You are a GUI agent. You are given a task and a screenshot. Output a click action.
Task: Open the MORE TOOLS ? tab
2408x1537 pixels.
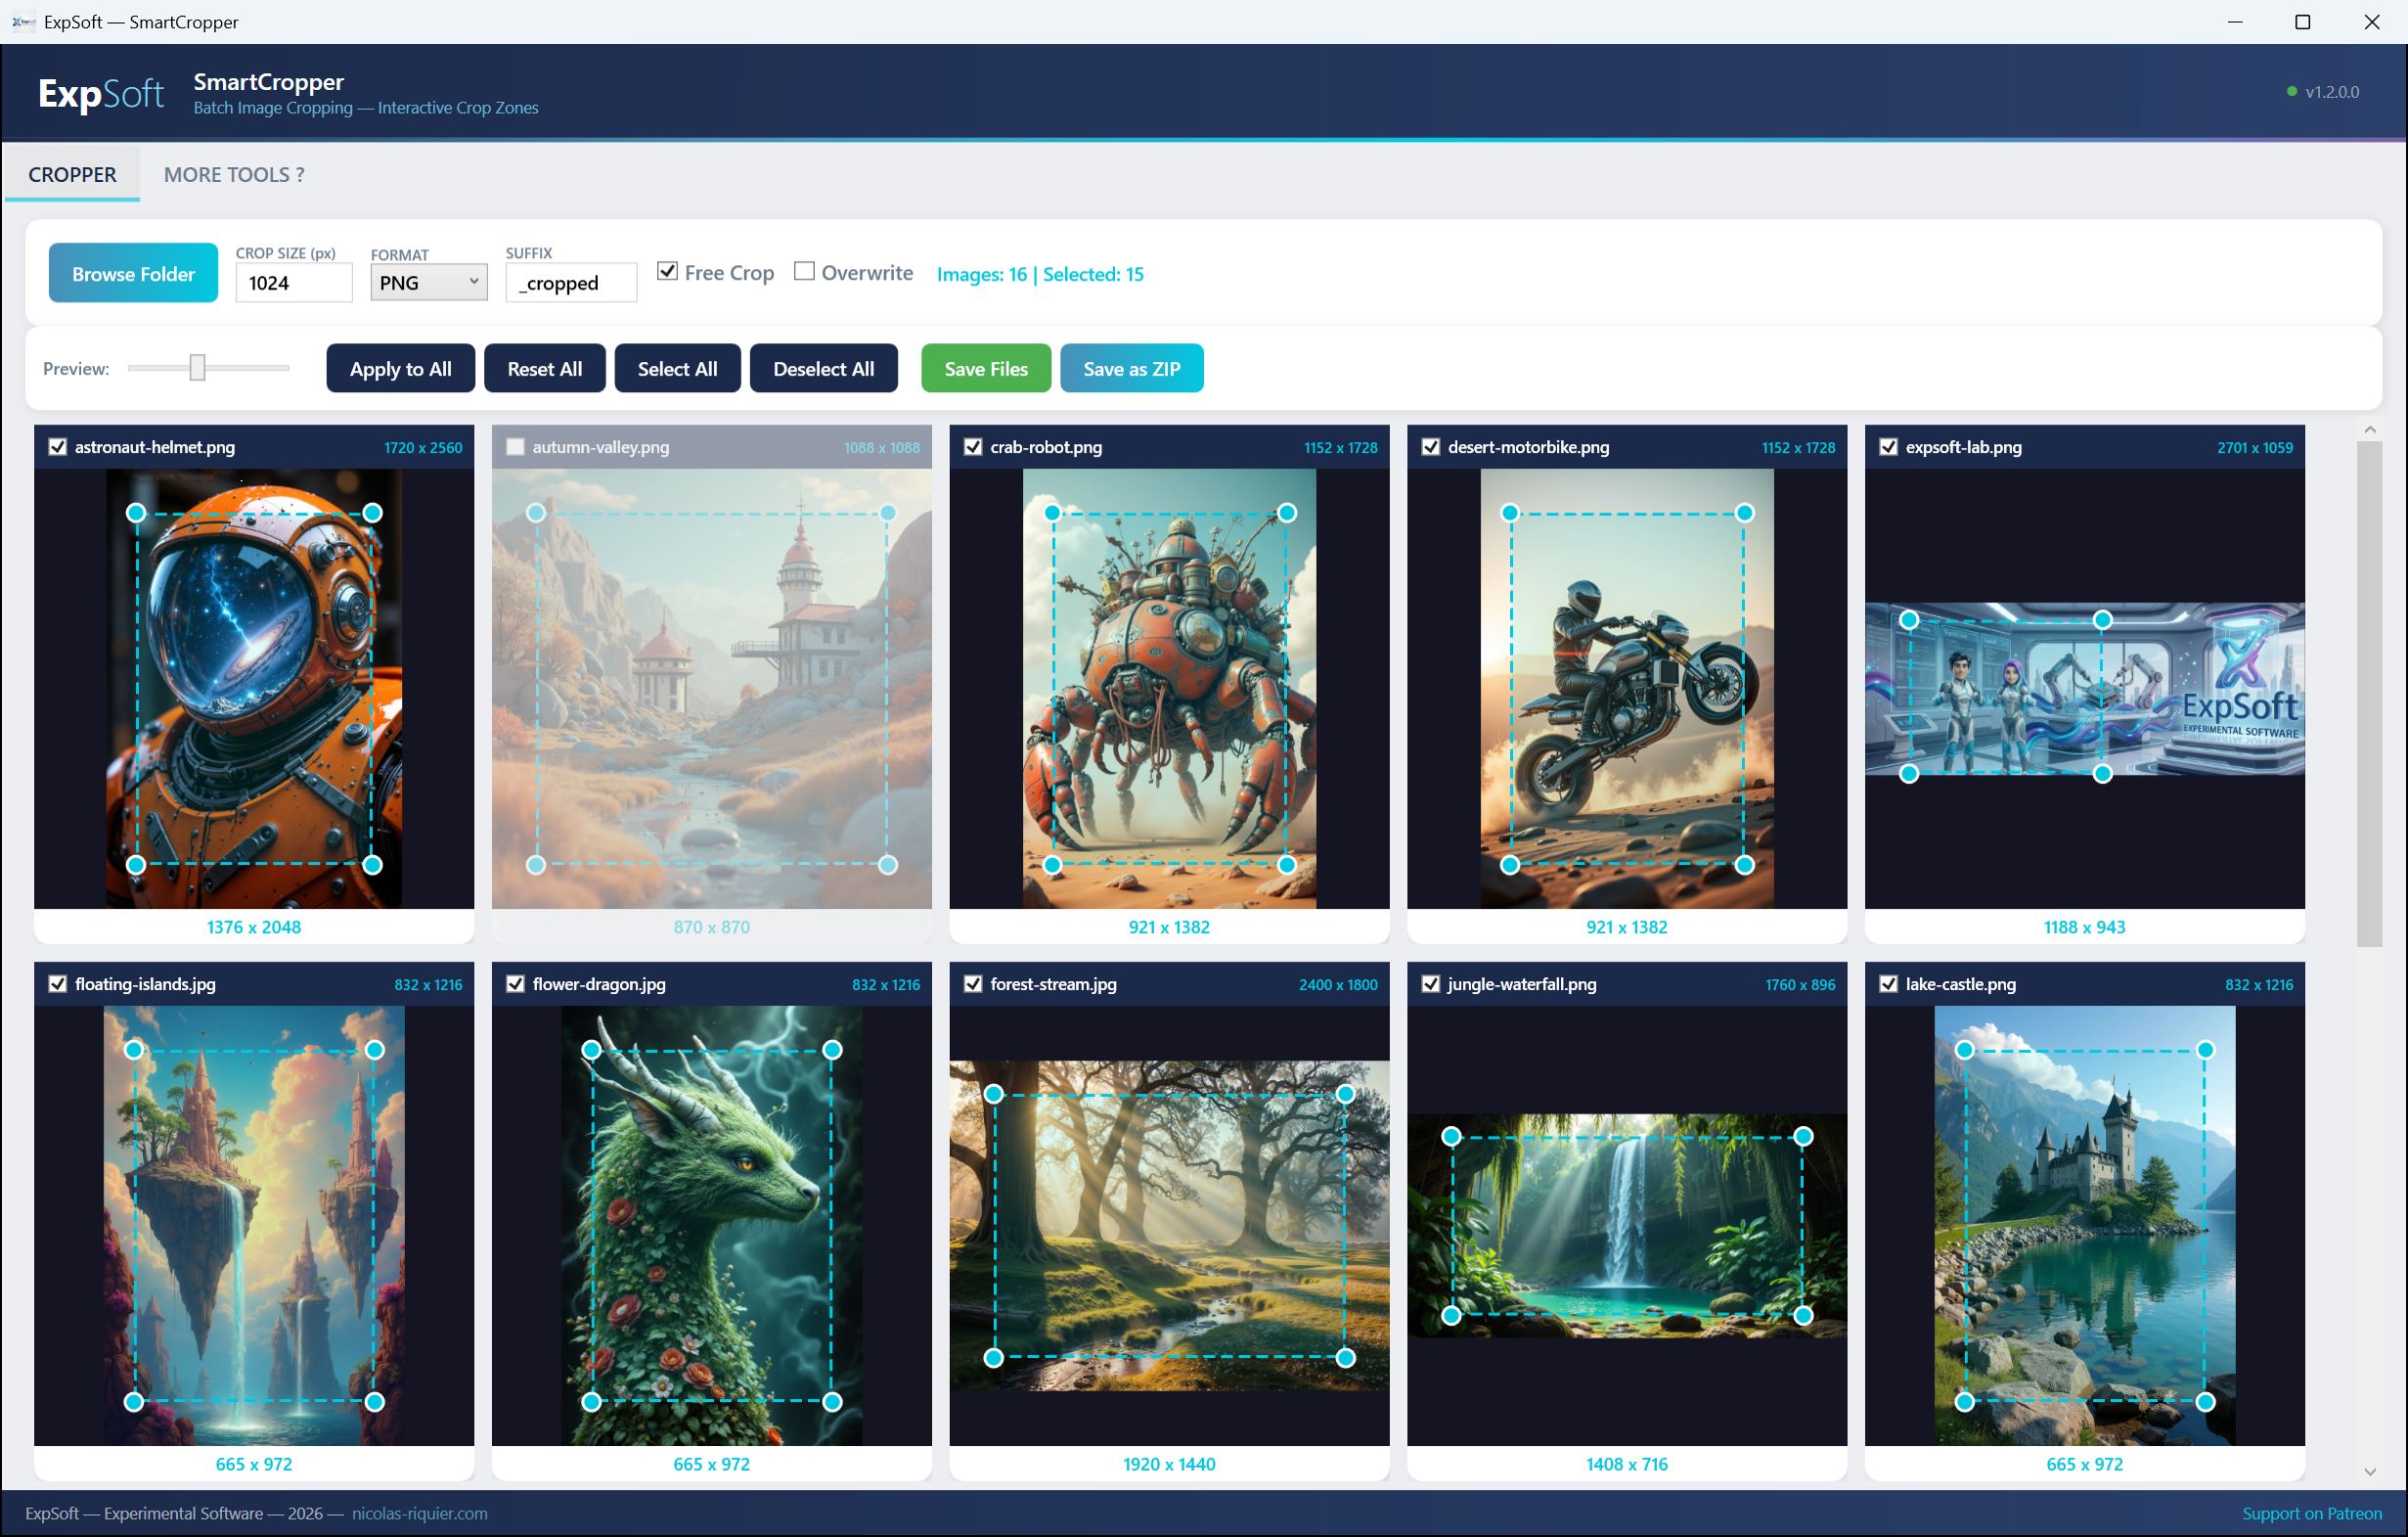coord(234,175)
